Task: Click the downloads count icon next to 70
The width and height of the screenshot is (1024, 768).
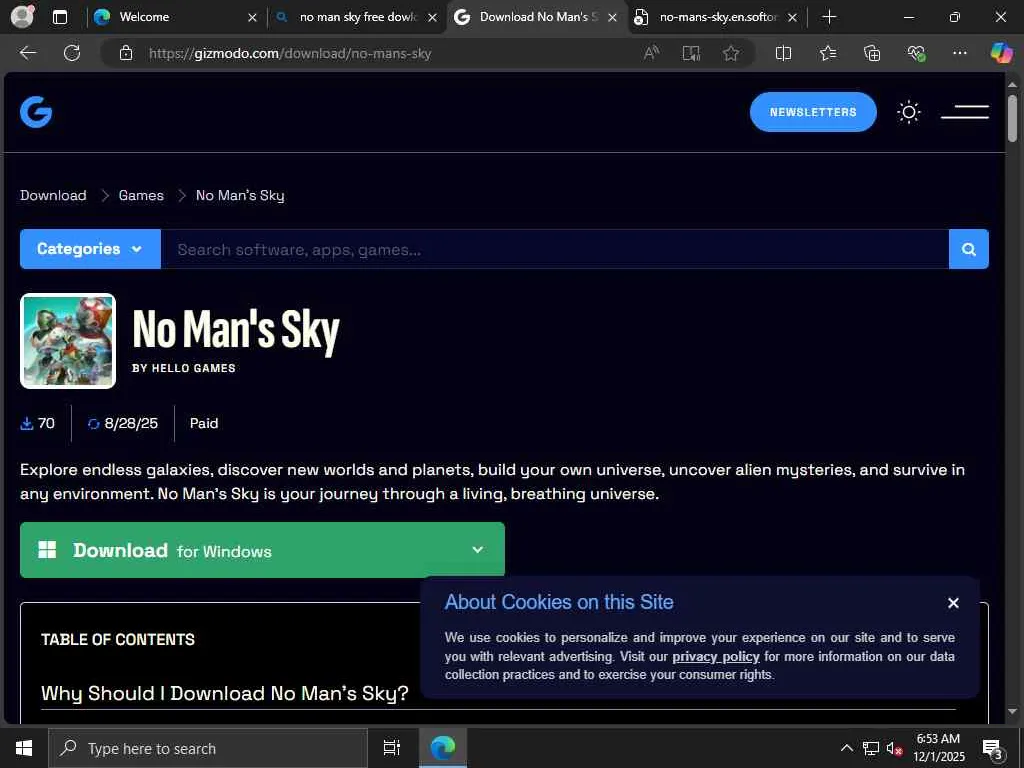Action: [x=27, y=424]
